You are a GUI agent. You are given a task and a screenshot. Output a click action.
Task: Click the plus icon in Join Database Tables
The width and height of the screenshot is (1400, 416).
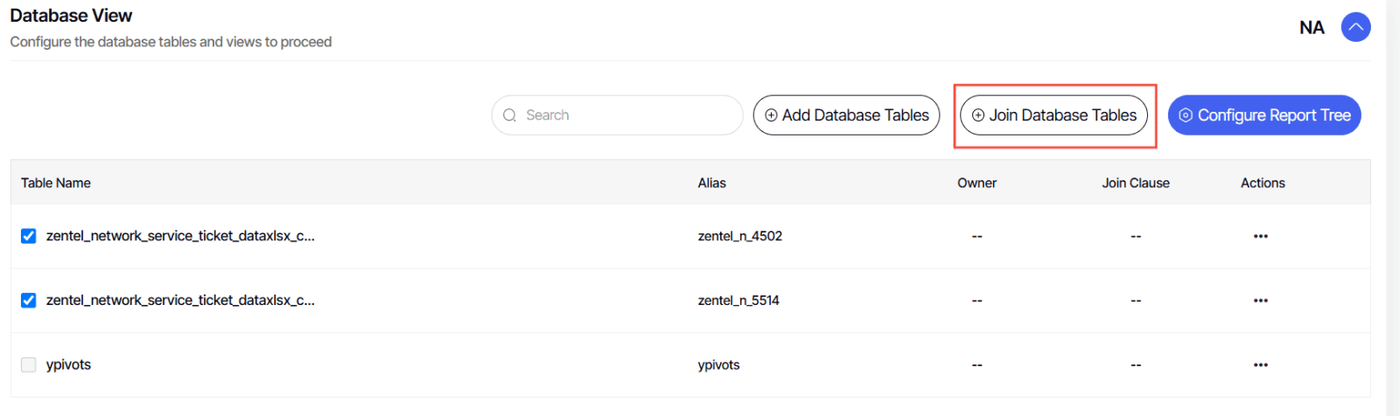[978, 115]
